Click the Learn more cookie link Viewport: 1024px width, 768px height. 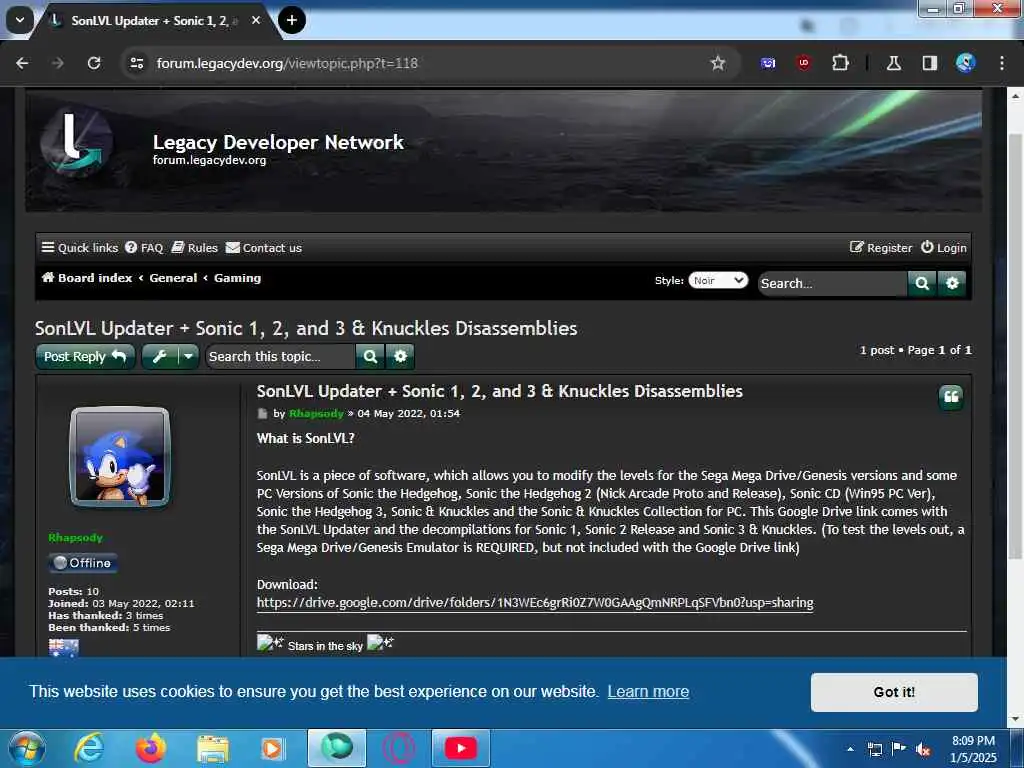[x=648, y=691]
